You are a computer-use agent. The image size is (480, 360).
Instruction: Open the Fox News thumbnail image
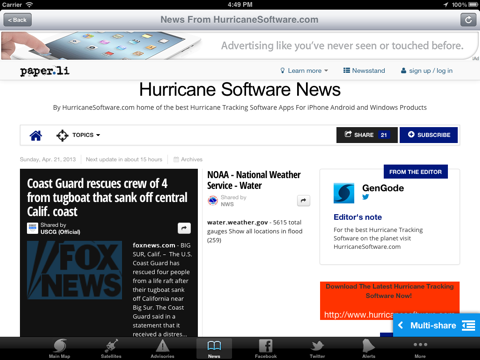(x=74, y=270)
